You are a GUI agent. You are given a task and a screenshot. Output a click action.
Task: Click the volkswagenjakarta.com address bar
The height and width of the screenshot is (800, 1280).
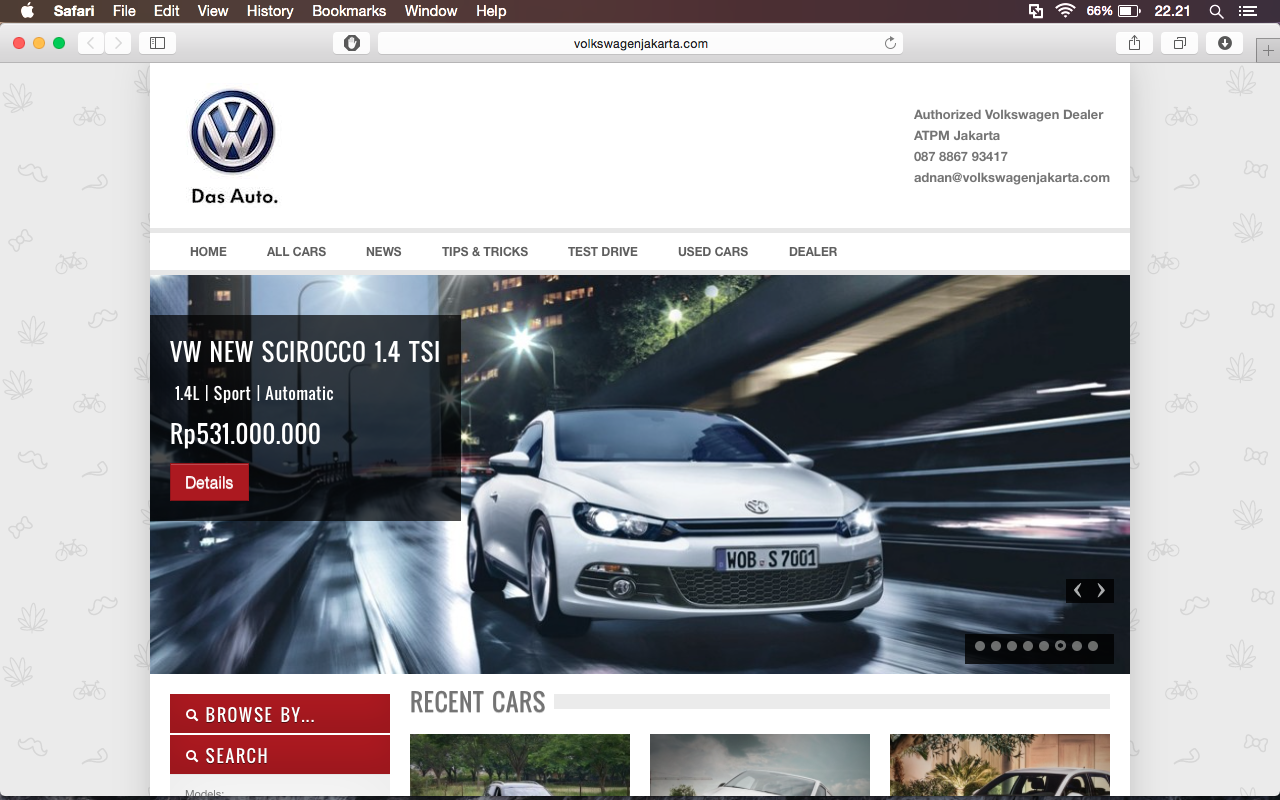click(640, 43)
